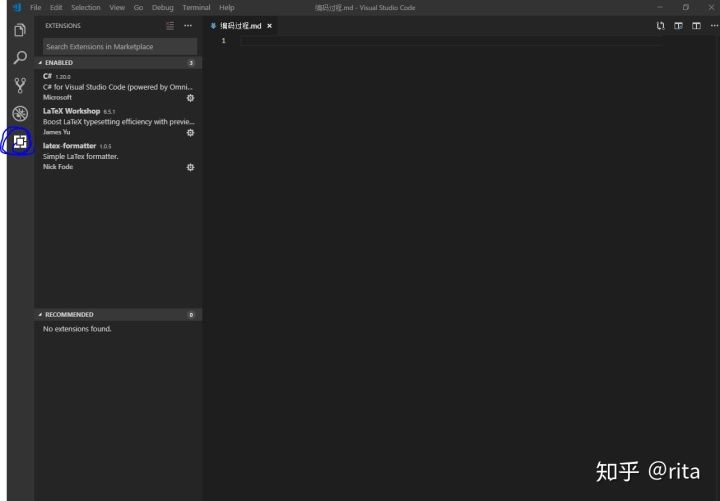
Task: Minimize the VS Code window
Action: tap(660, 7)
